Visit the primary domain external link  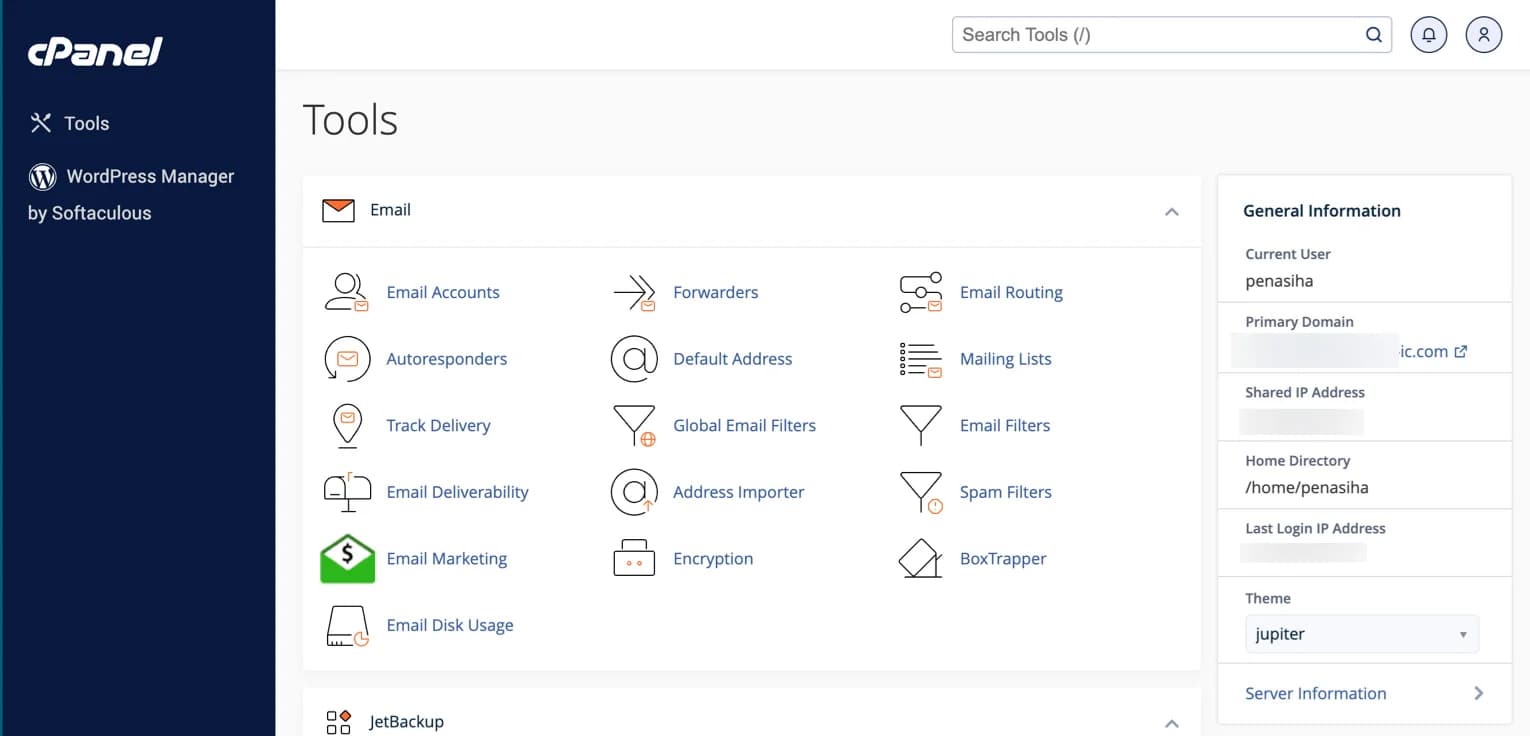coord(1461,351)
